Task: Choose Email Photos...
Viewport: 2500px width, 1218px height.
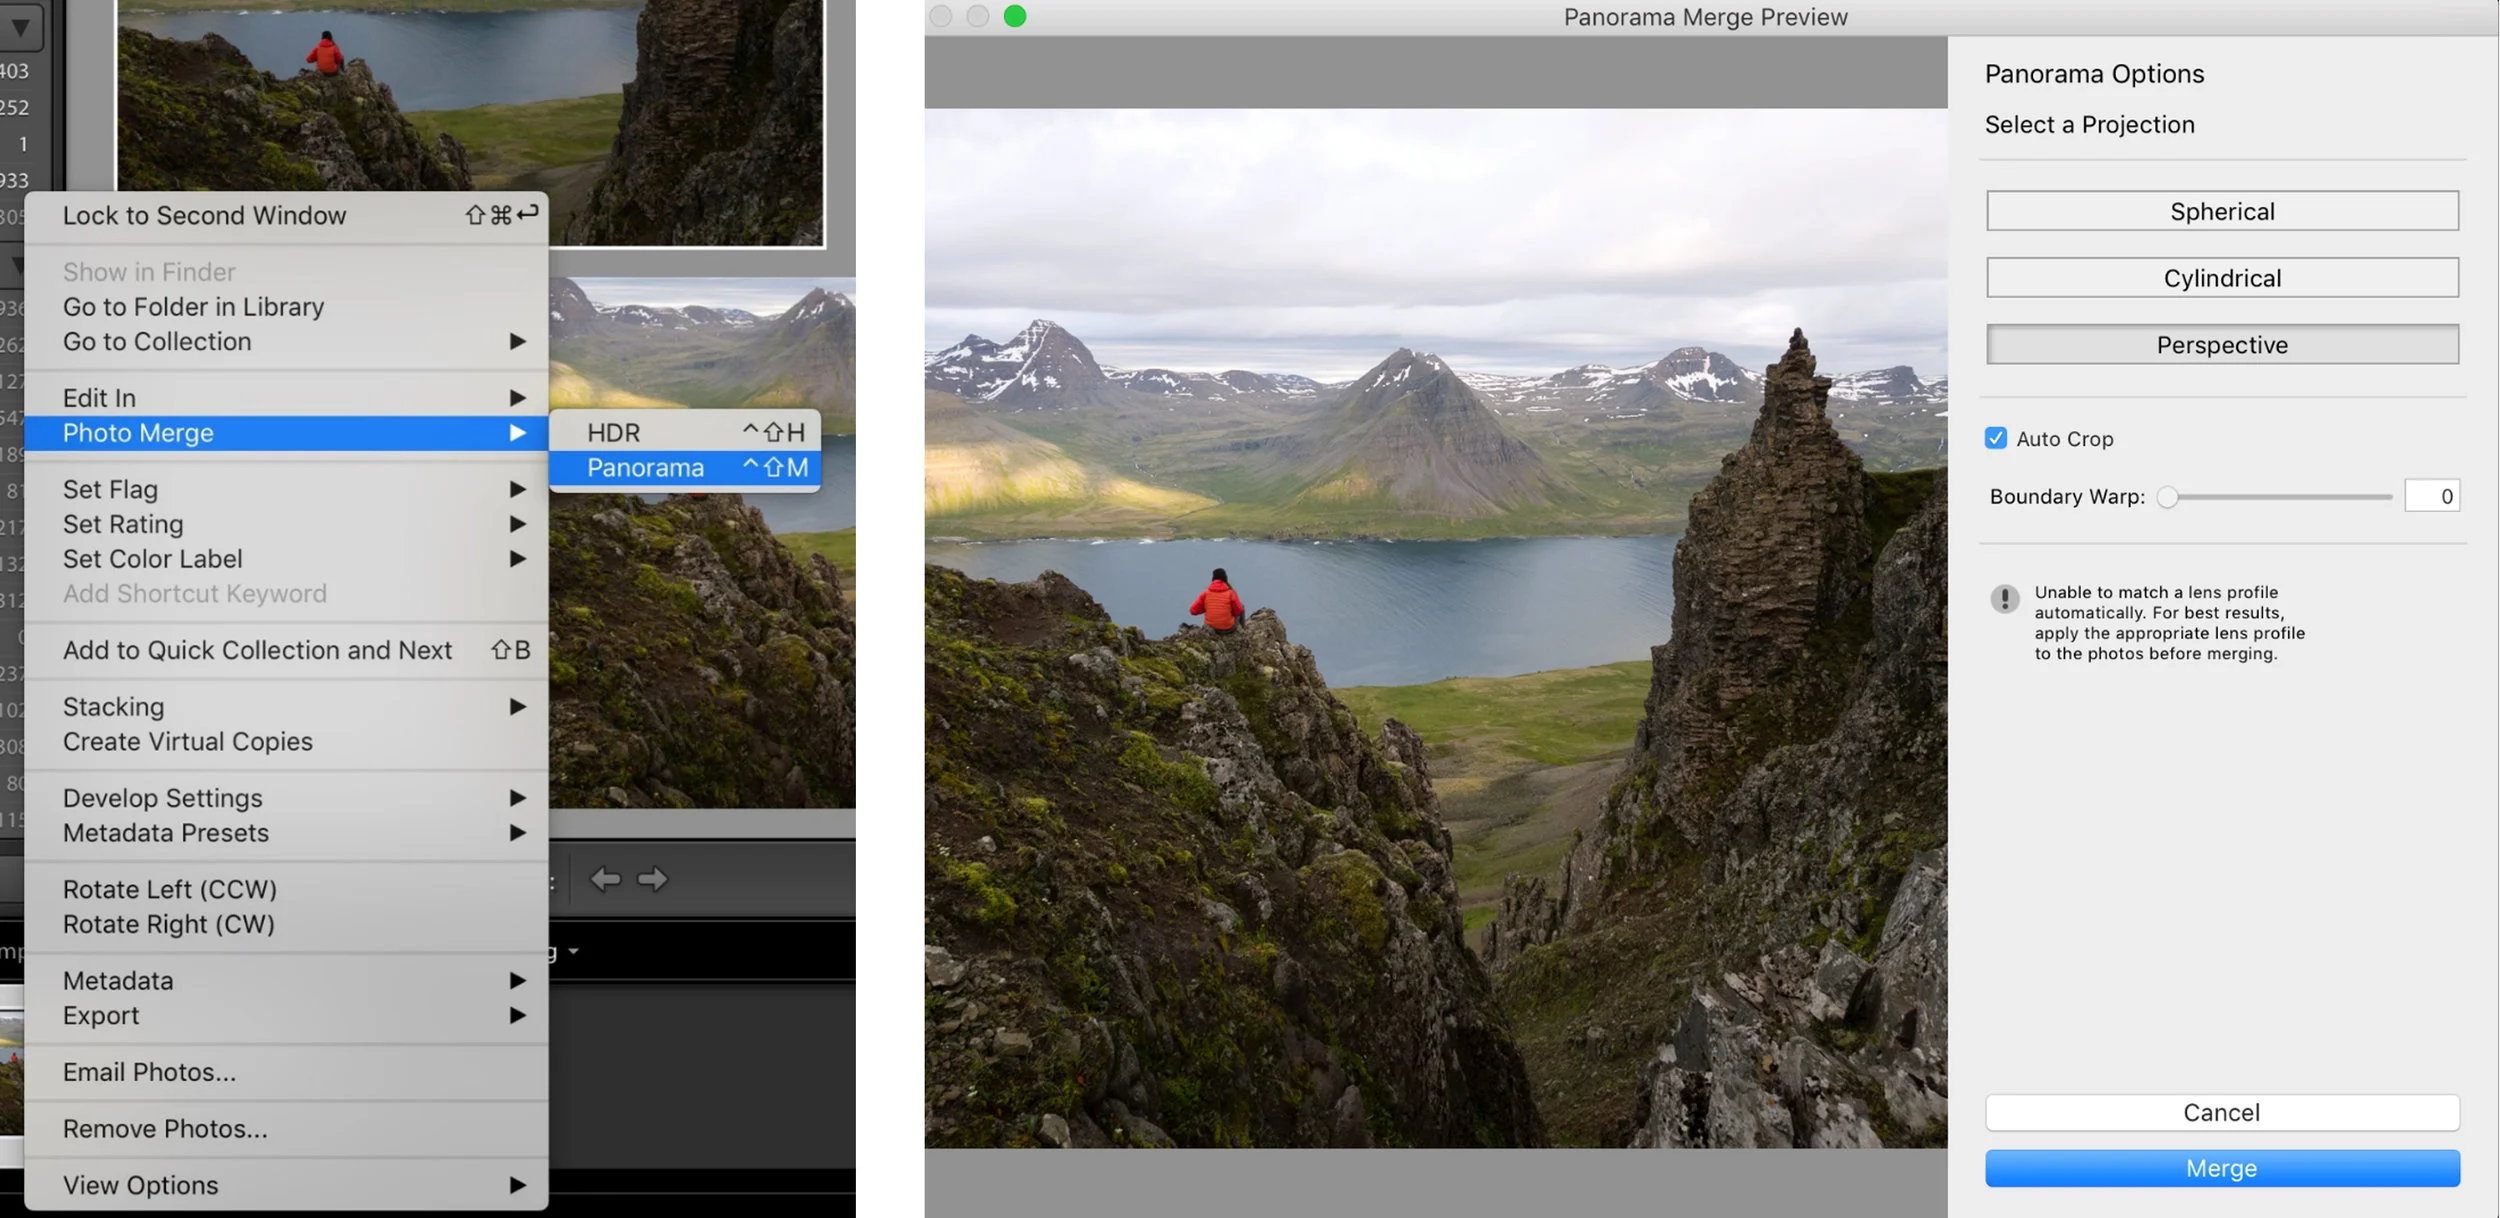Action: (x=286, y=1072)
